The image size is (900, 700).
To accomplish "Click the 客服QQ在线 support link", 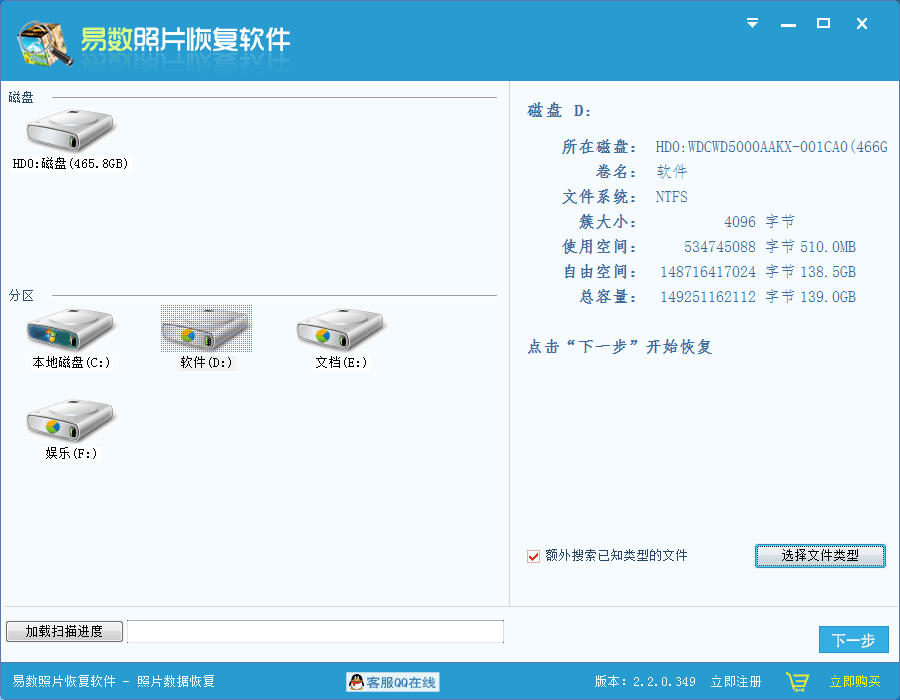I will (x=401, y=682).
